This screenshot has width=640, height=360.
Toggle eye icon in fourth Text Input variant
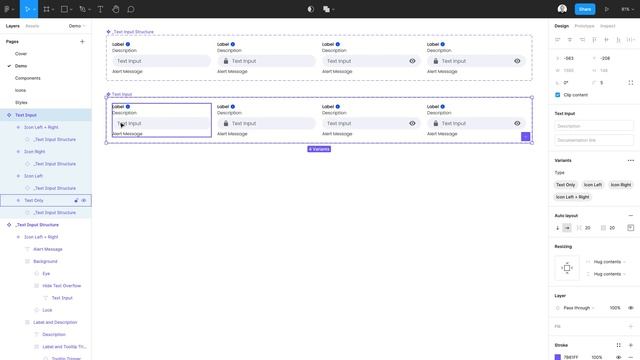click(517, 123)
